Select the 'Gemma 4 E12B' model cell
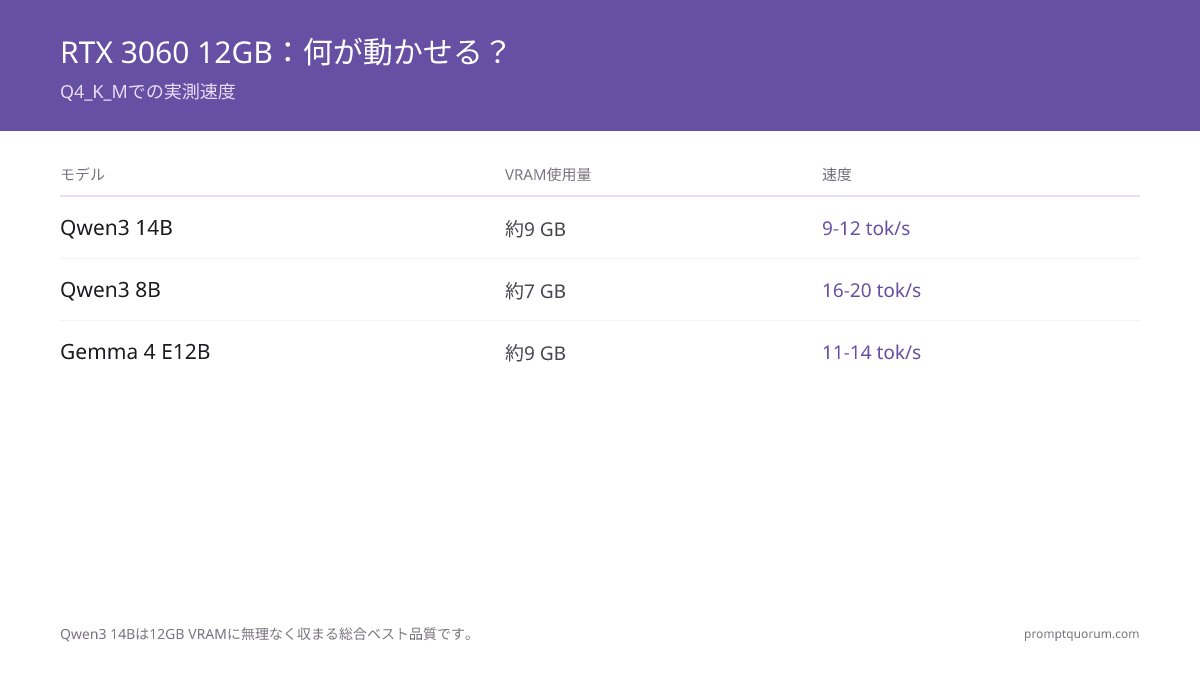 coord(135,352)
